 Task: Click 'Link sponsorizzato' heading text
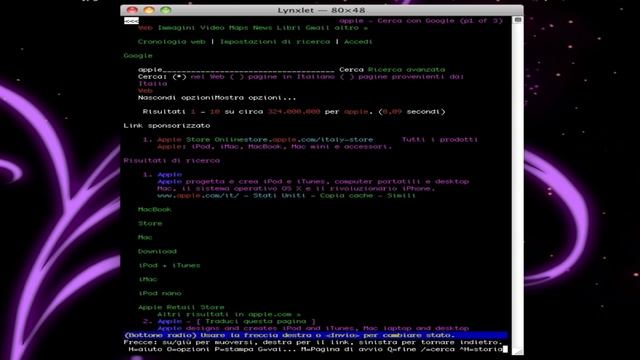click(x=167, y=126)
